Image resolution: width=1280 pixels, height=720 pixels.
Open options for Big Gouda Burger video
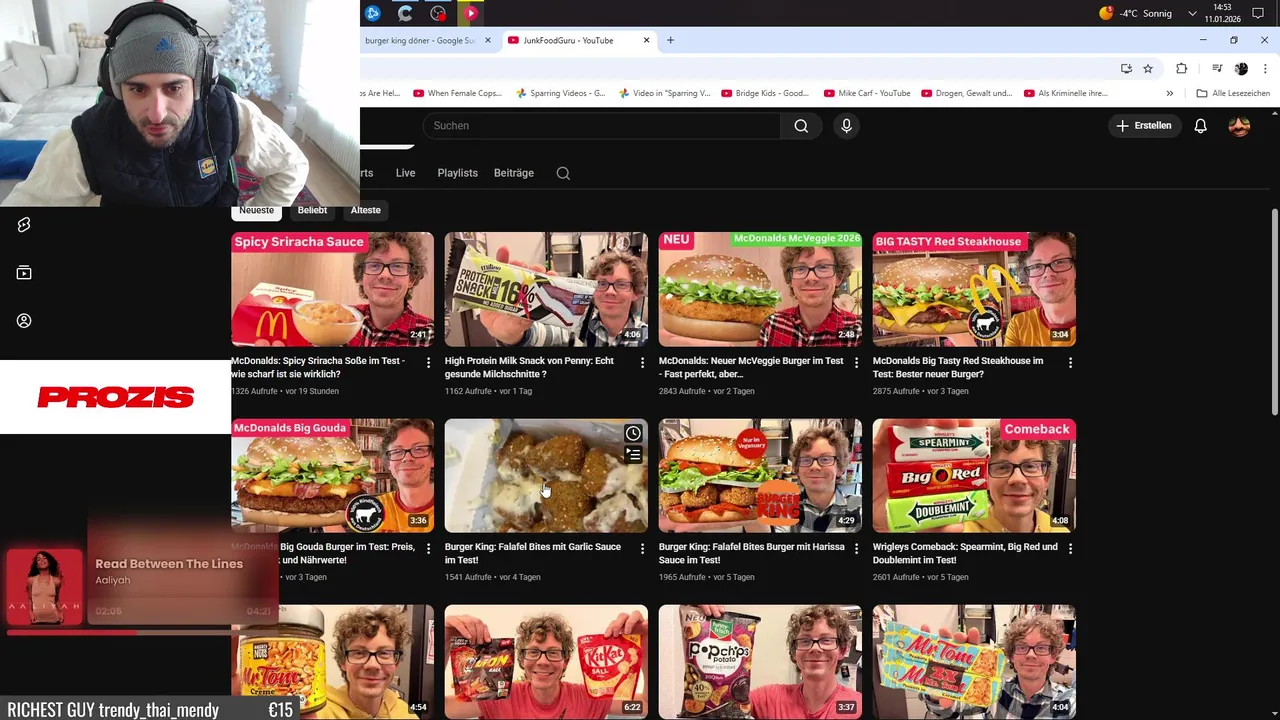(x=428, y=549)
